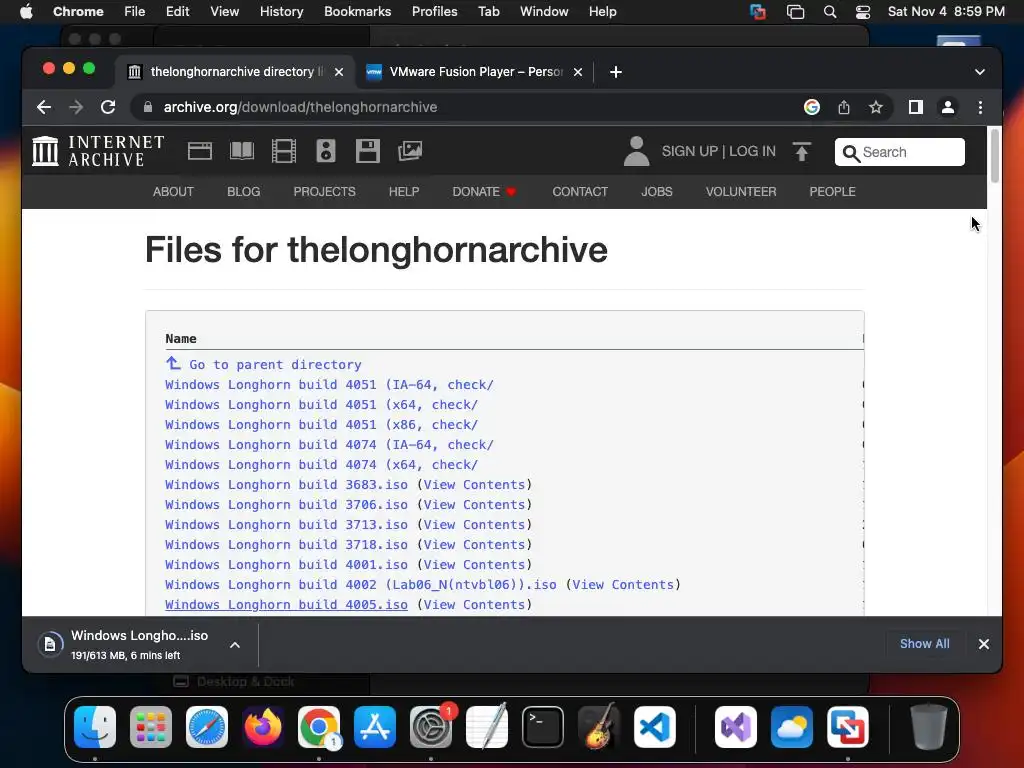The height and width of the screenshot is (768, 1024).
Task: Open Internet Archive texts book icon
Action: click(x=242, y=152)
